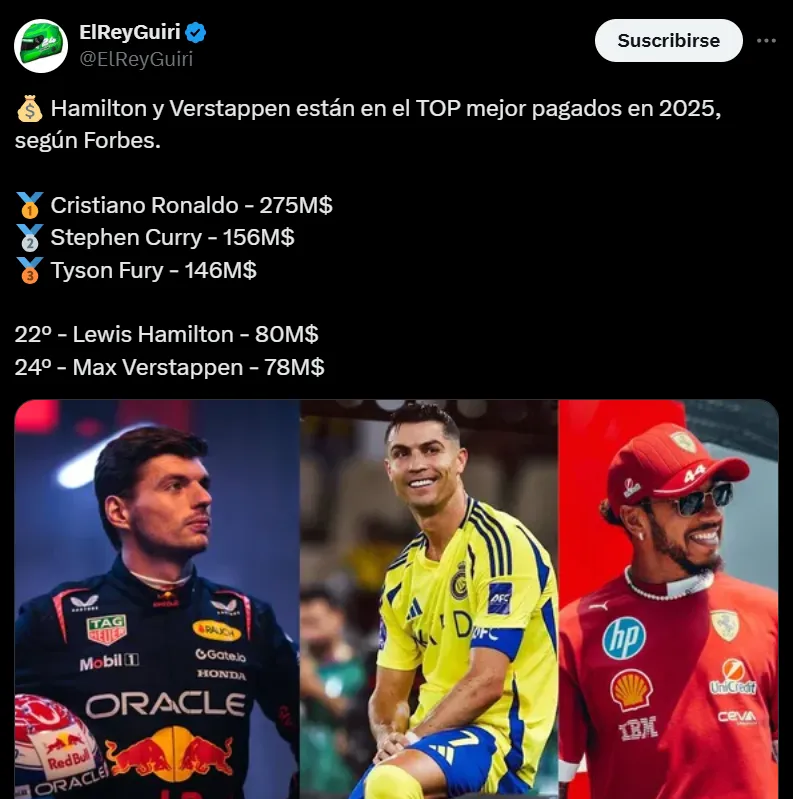Open the yellow football jersey photo
793x799 pixels.
[430, 600]
